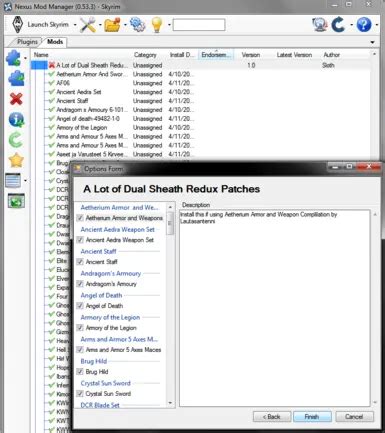The image size is (385, 433).
Task: Switch to the Plugins tab
Action: point(27,42)
